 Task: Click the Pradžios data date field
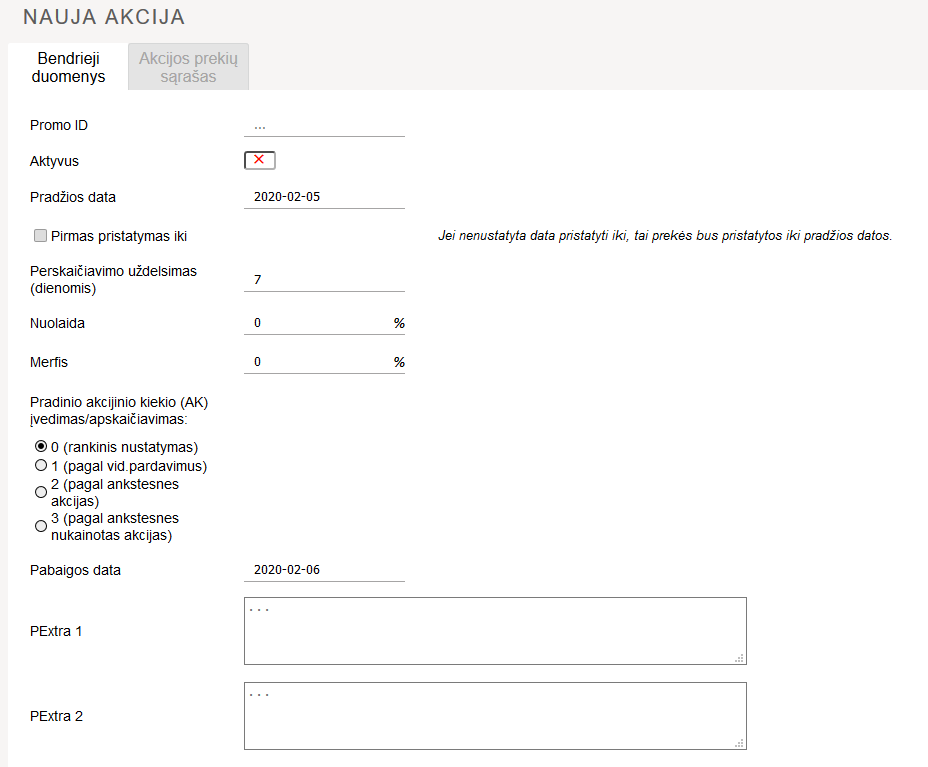(323, 197)
